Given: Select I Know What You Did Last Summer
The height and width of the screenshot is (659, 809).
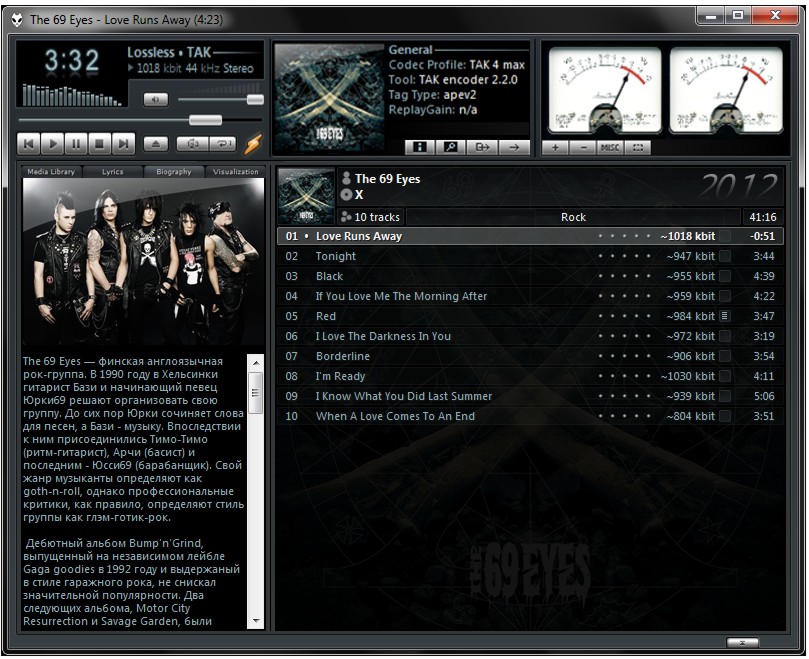Looking at the screenshot, I should pyautogui.click(x=530, y=396).
